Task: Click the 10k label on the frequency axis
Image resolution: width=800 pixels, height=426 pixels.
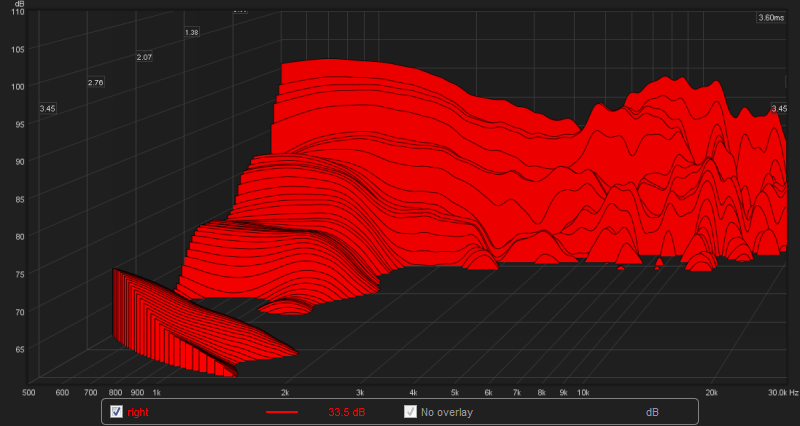Action: [583, 393]
